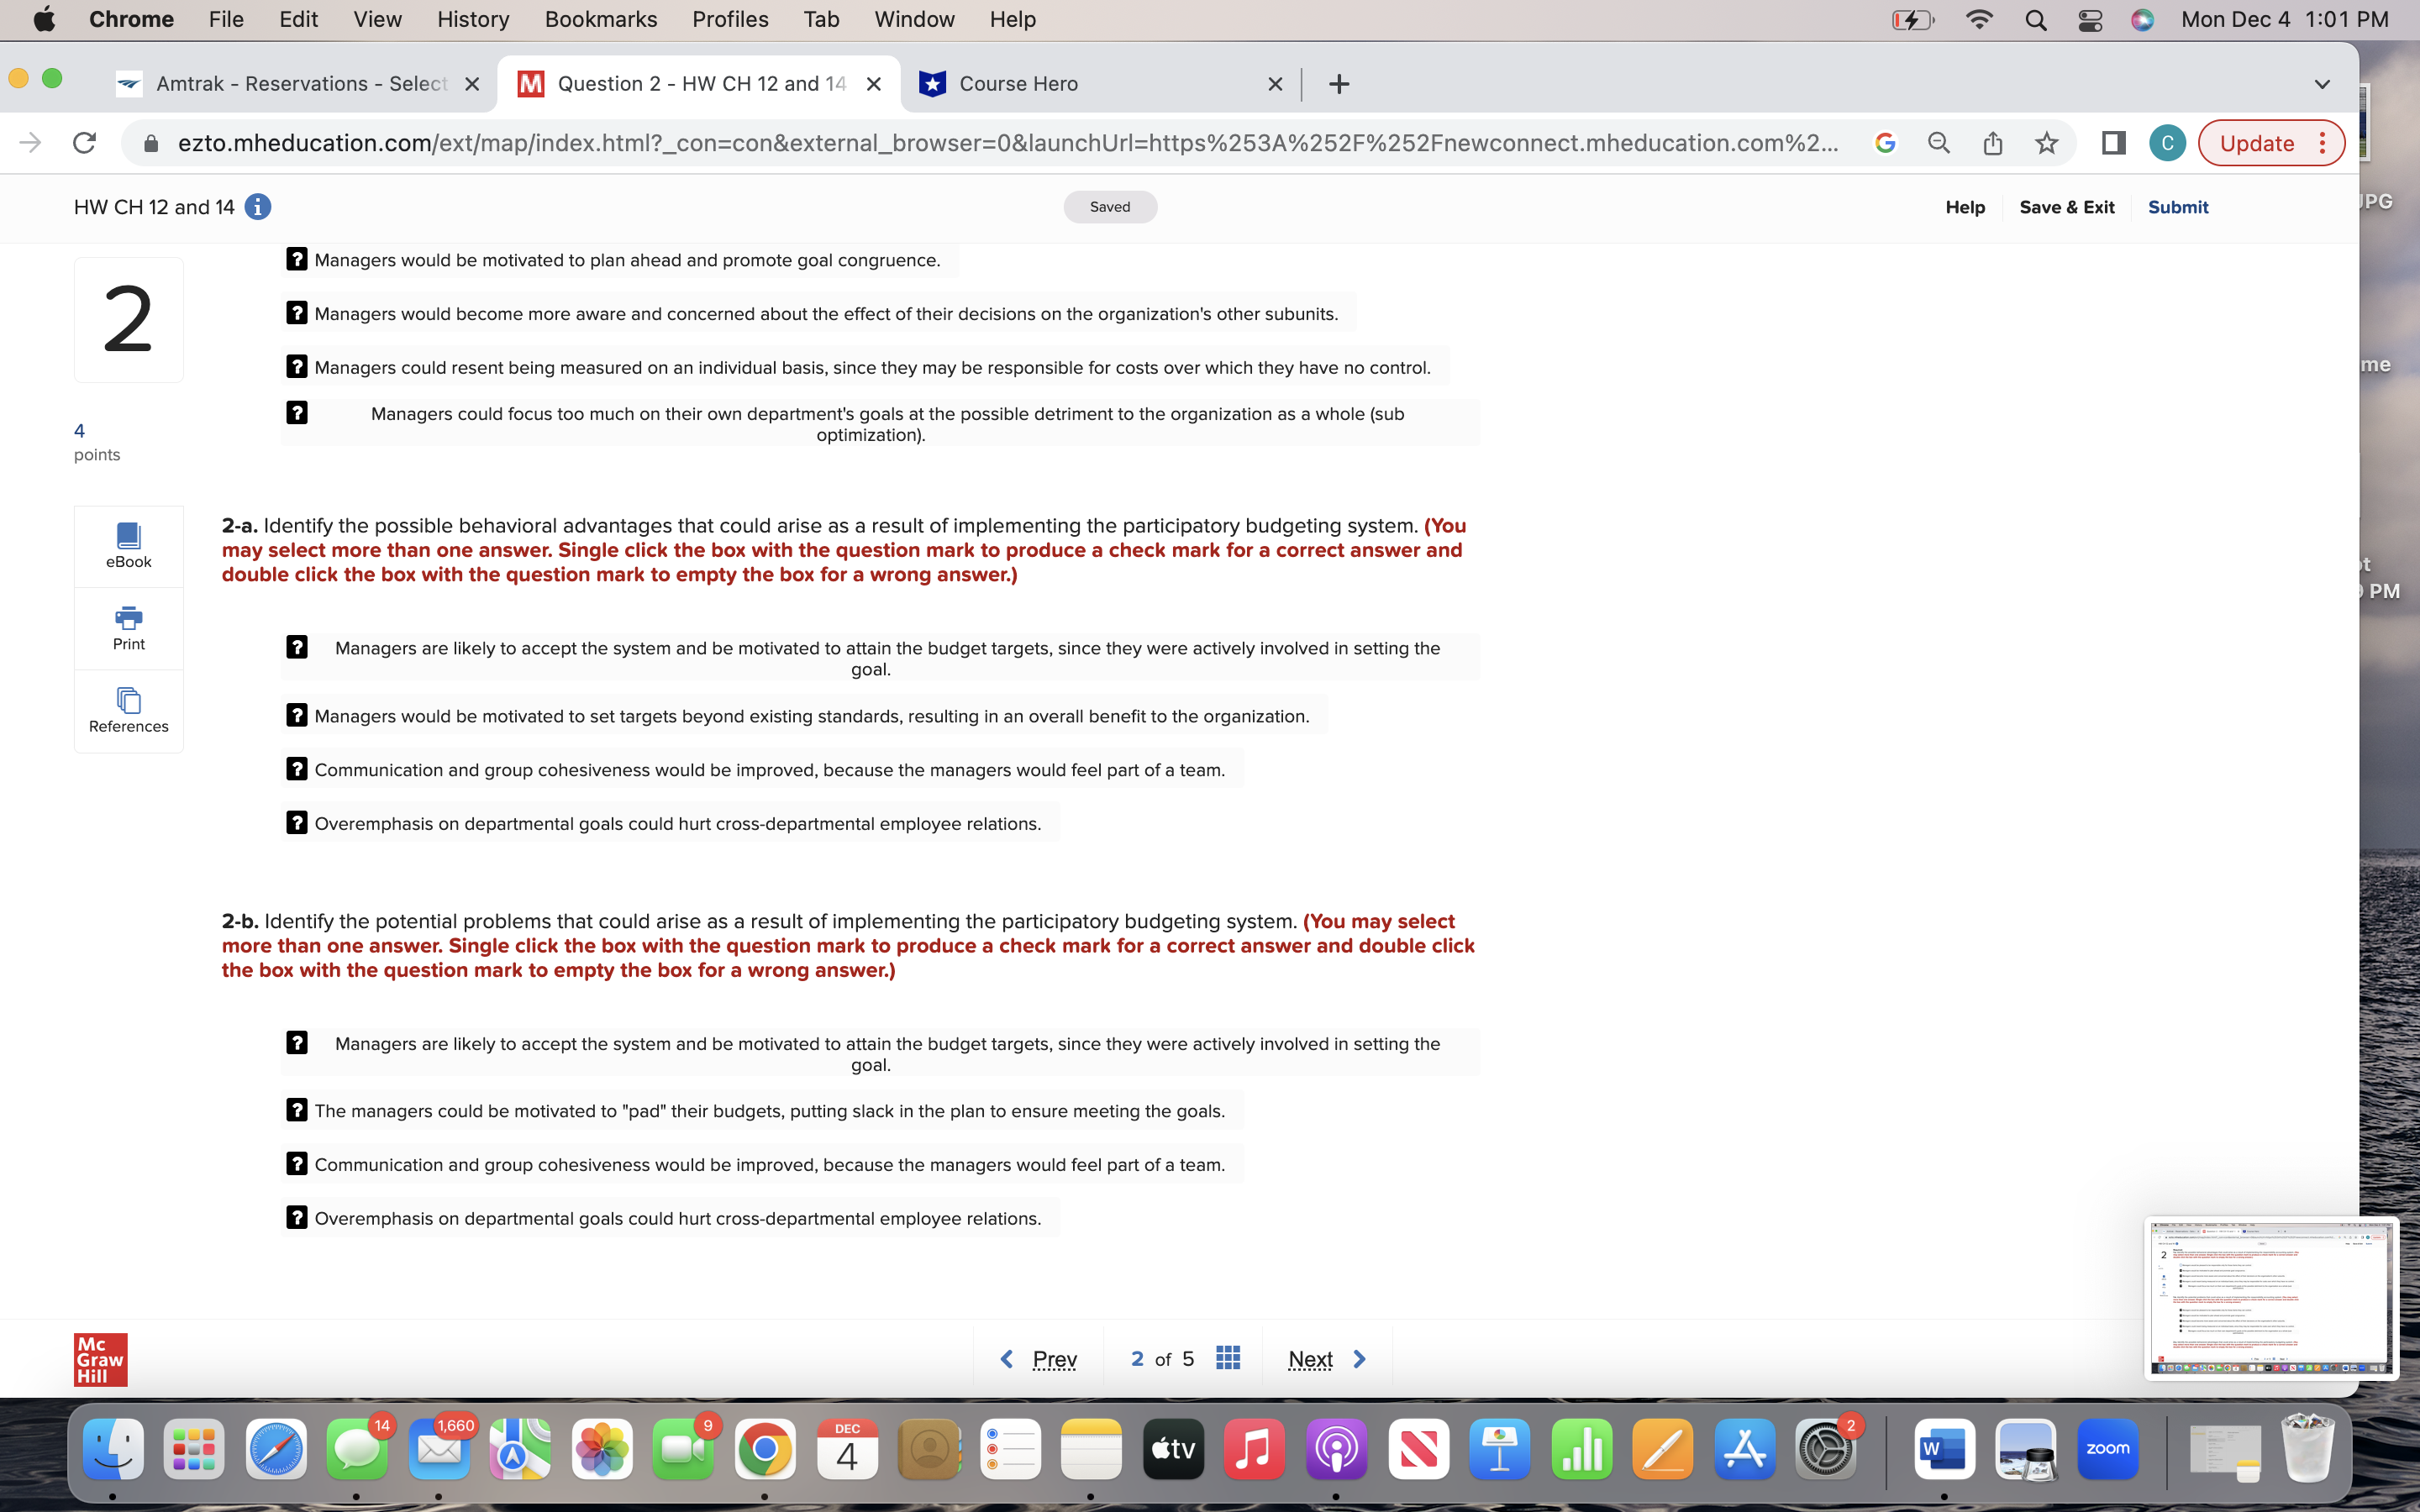Go to Next question chevron
The image size is (2420, 1512).
(1359, 1359)
